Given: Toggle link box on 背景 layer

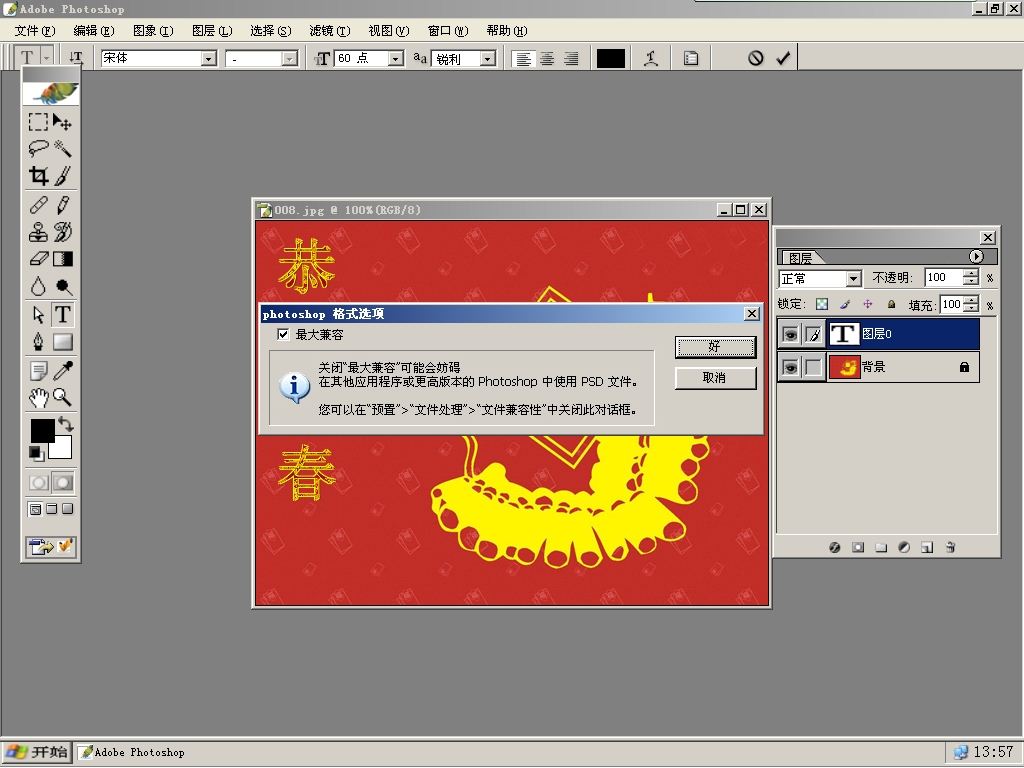Looking at the screenshot, I should (814, 367).
